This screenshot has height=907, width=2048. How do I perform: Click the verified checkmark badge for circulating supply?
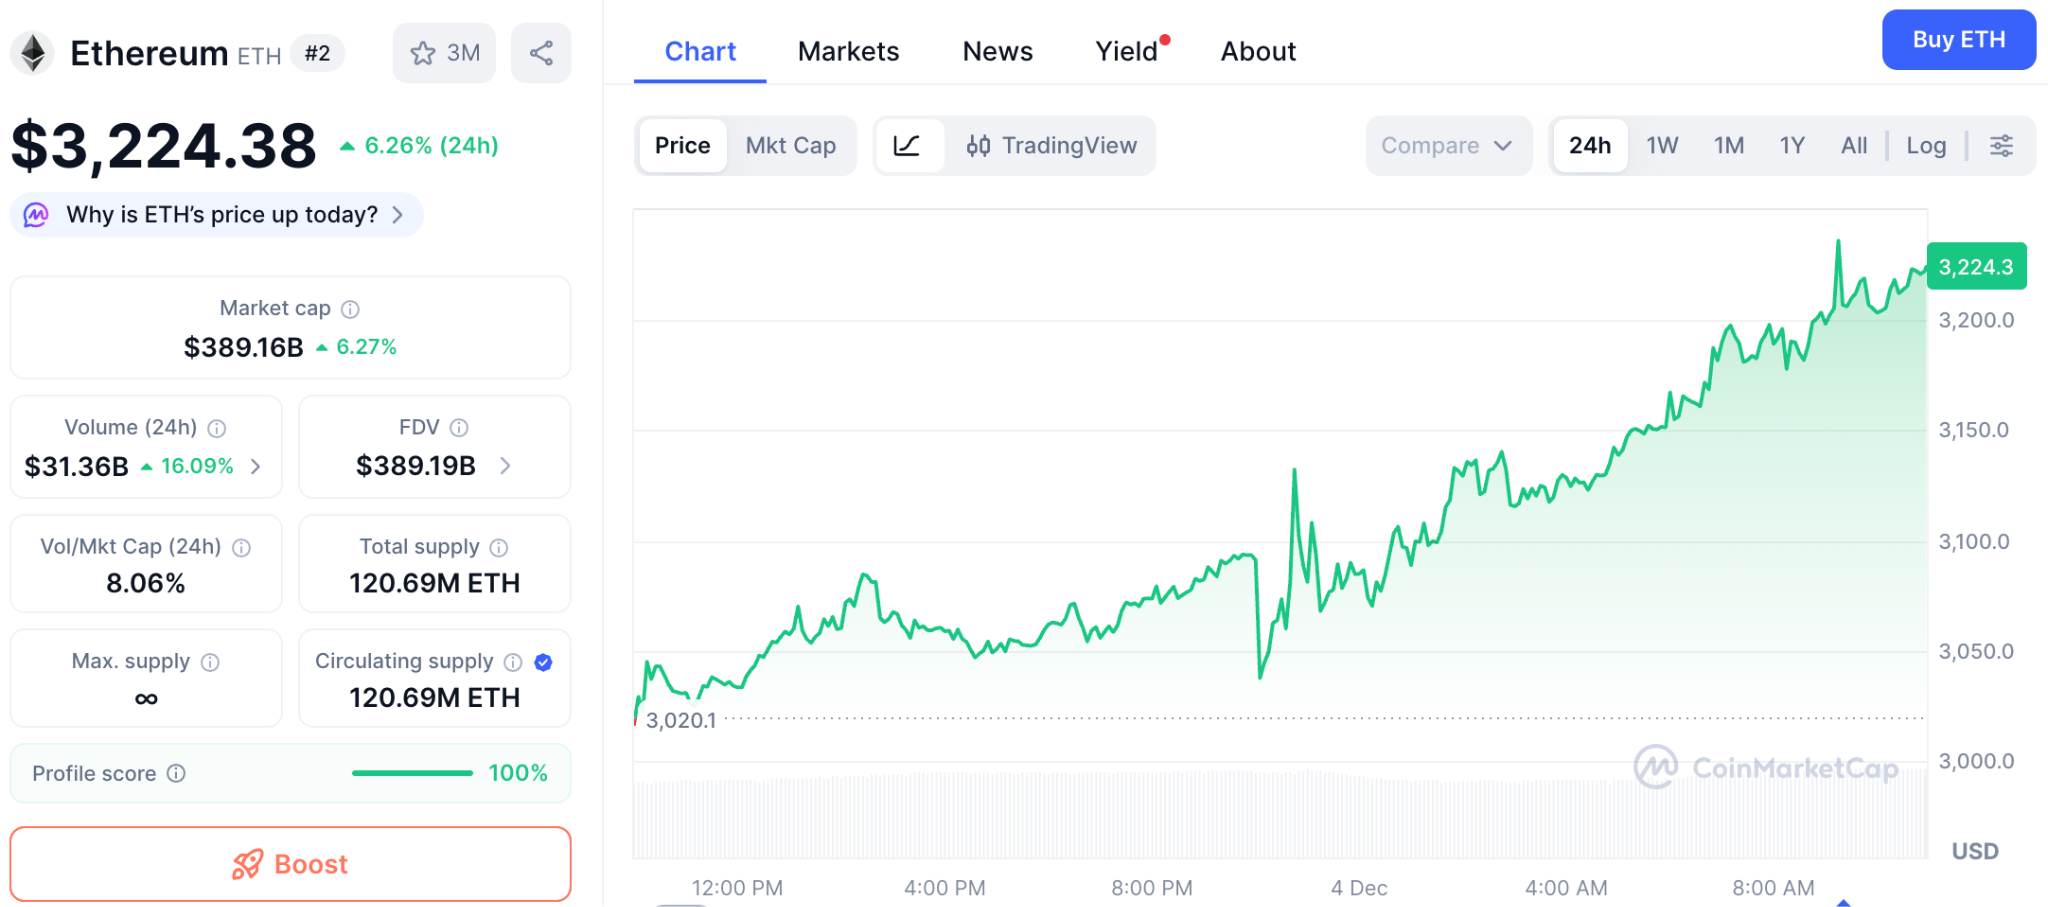(x=543, y=662)
